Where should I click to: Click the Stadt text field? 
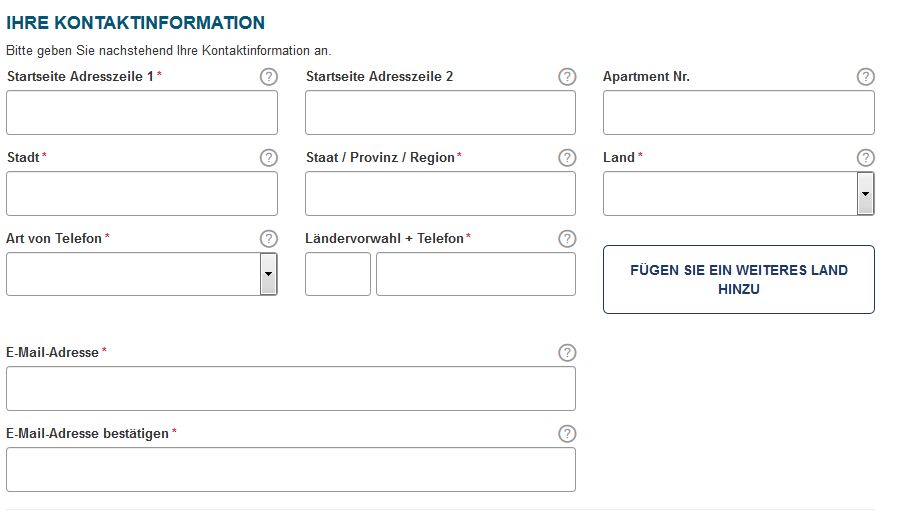(x=142, y=194)
